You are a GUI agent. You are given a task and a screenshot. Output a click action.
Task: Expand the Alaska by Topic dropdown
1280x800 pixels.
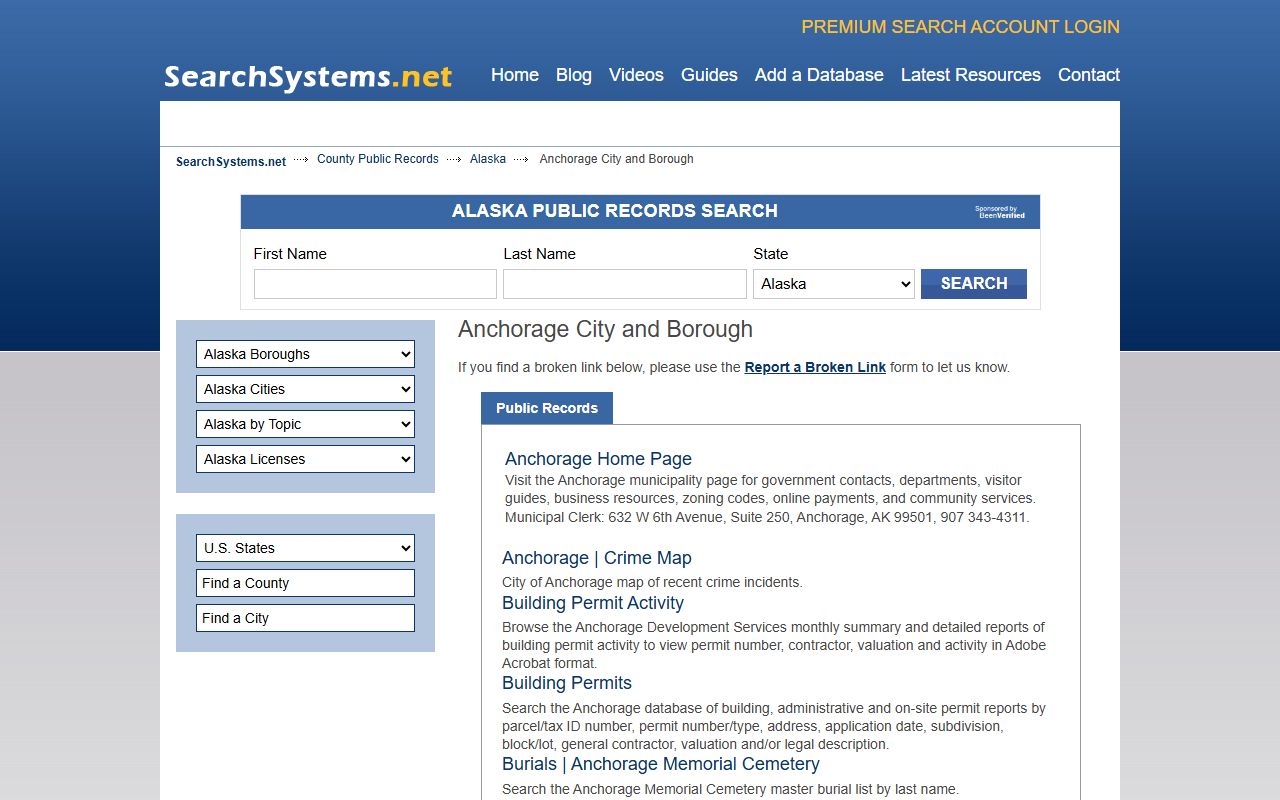pos(305,424)
